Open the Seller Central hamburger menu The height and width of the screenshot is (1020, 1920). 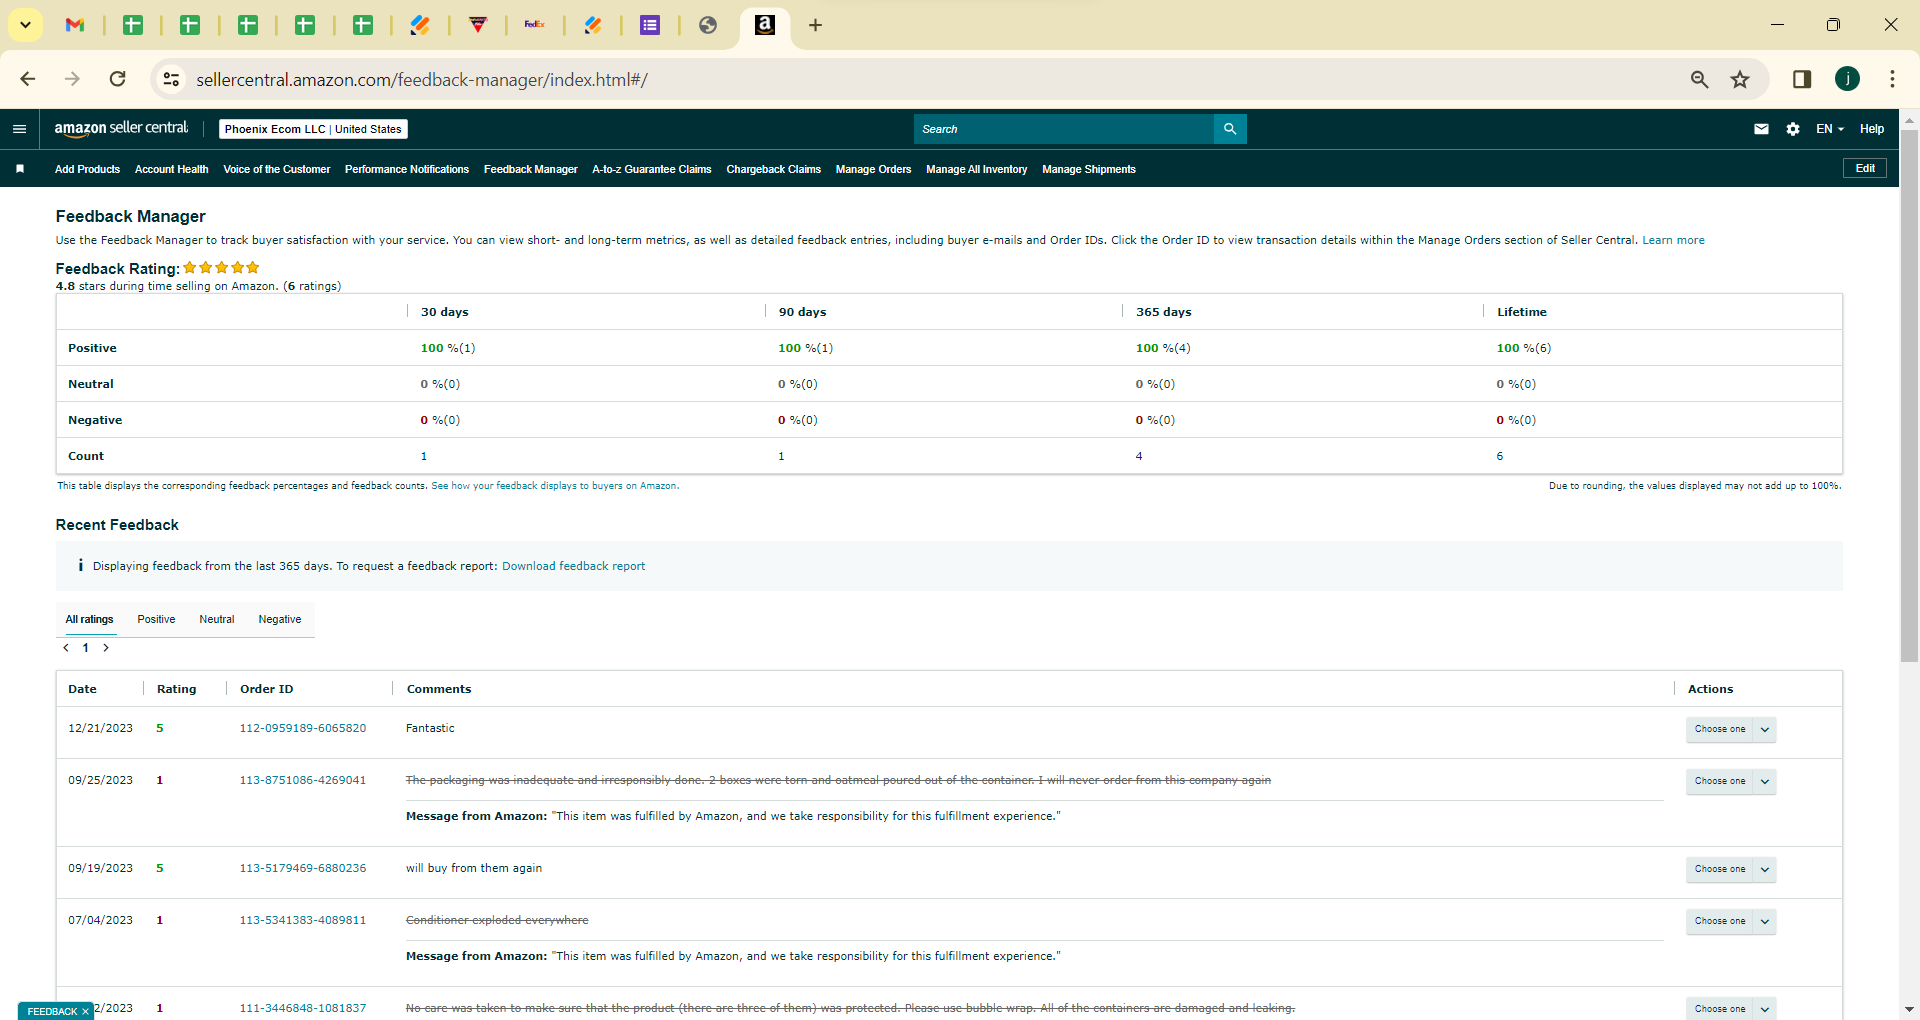coord(19,129)
